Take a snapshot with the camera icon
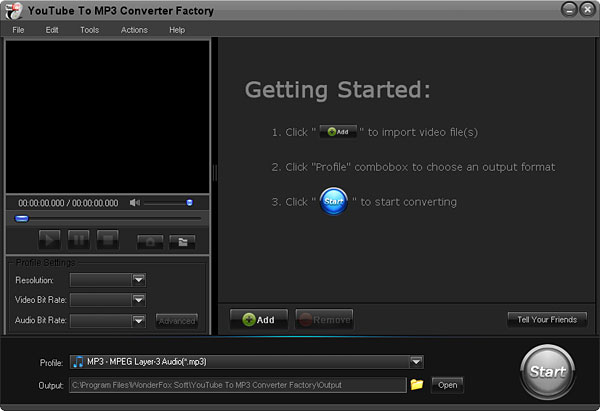The image size is (600, 411). tap(150, 242)
